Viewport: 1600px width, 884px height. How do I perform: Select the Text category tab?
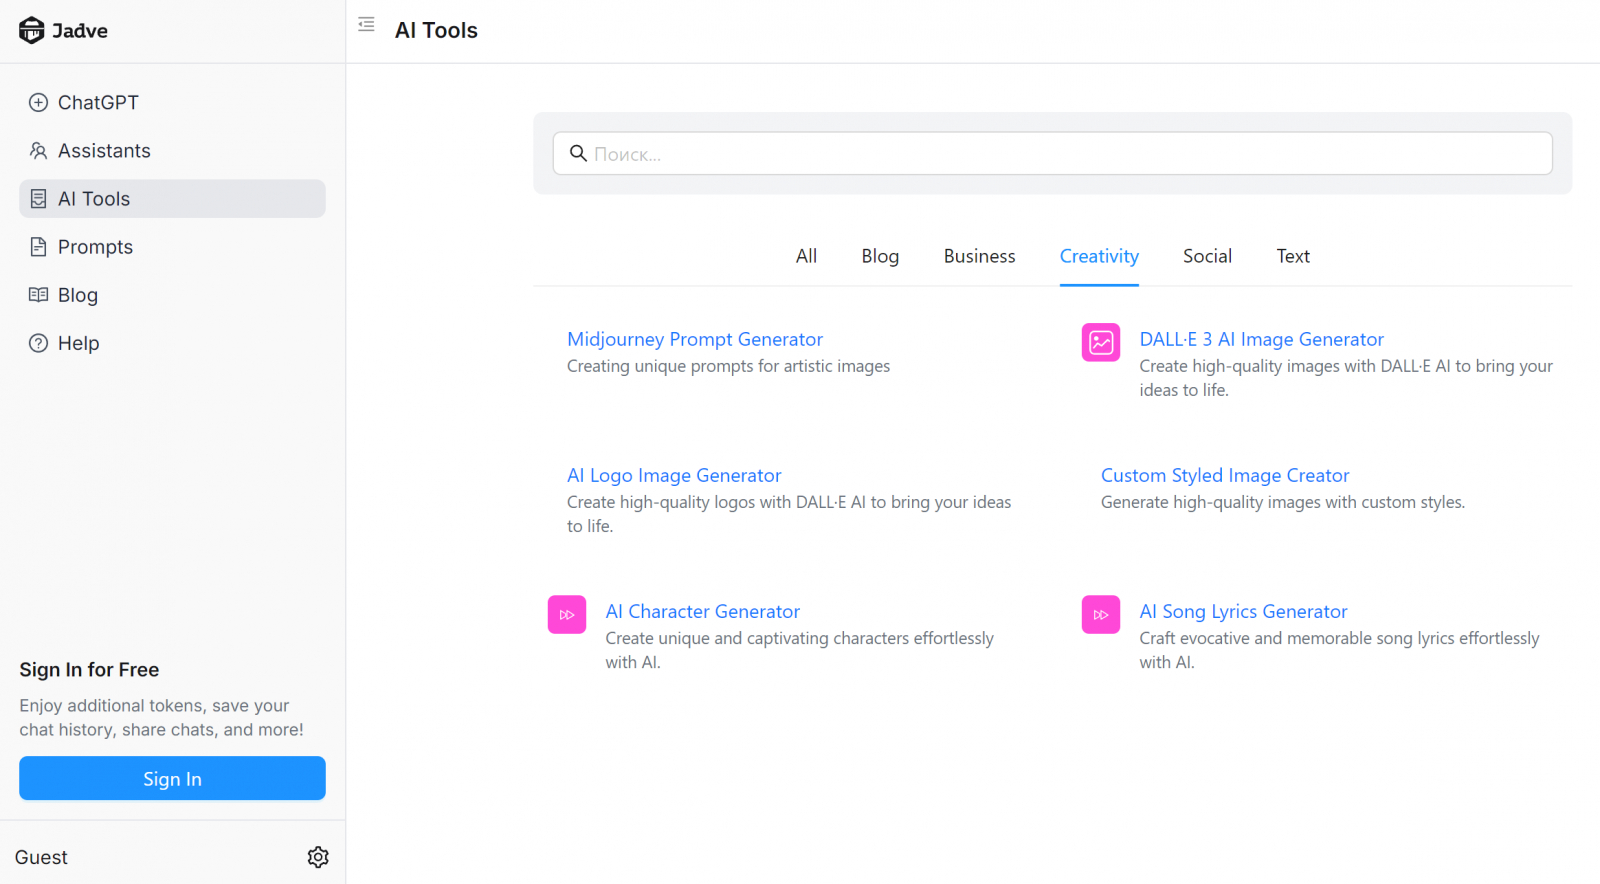[x=1293, y=257]
